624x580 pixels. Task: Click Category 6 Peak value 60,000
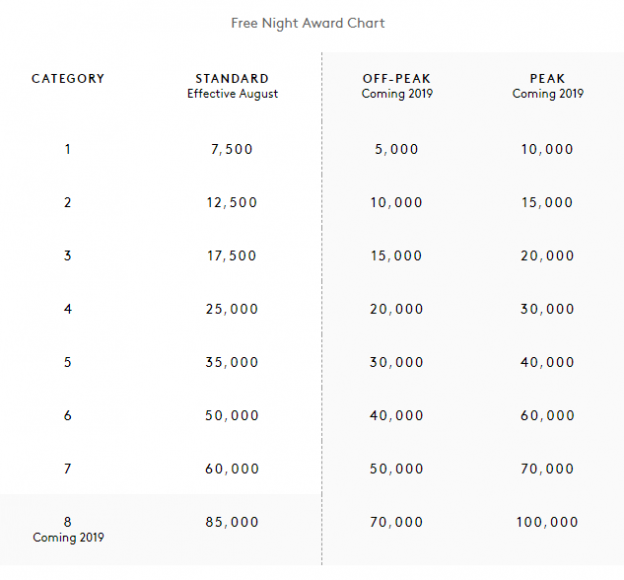(547, 415)
